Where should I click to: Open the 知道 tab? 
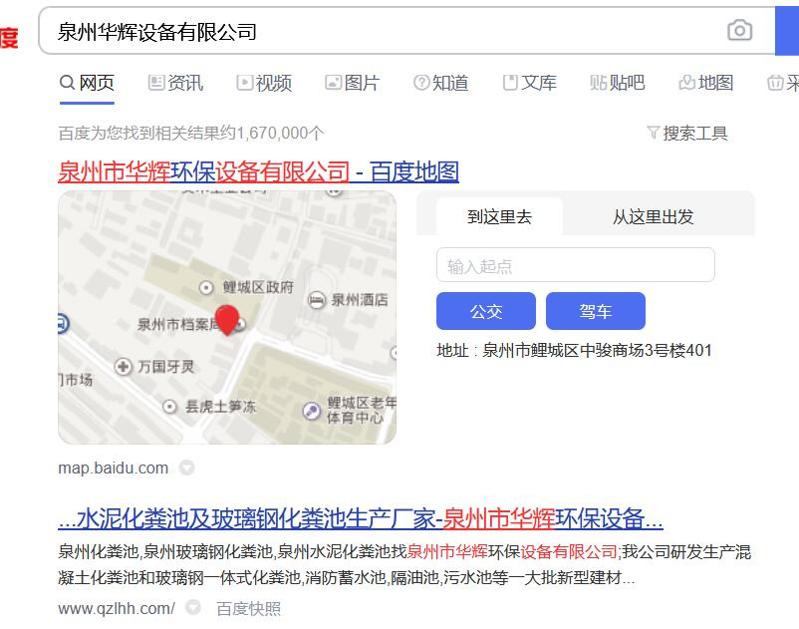tap(441, 83)
